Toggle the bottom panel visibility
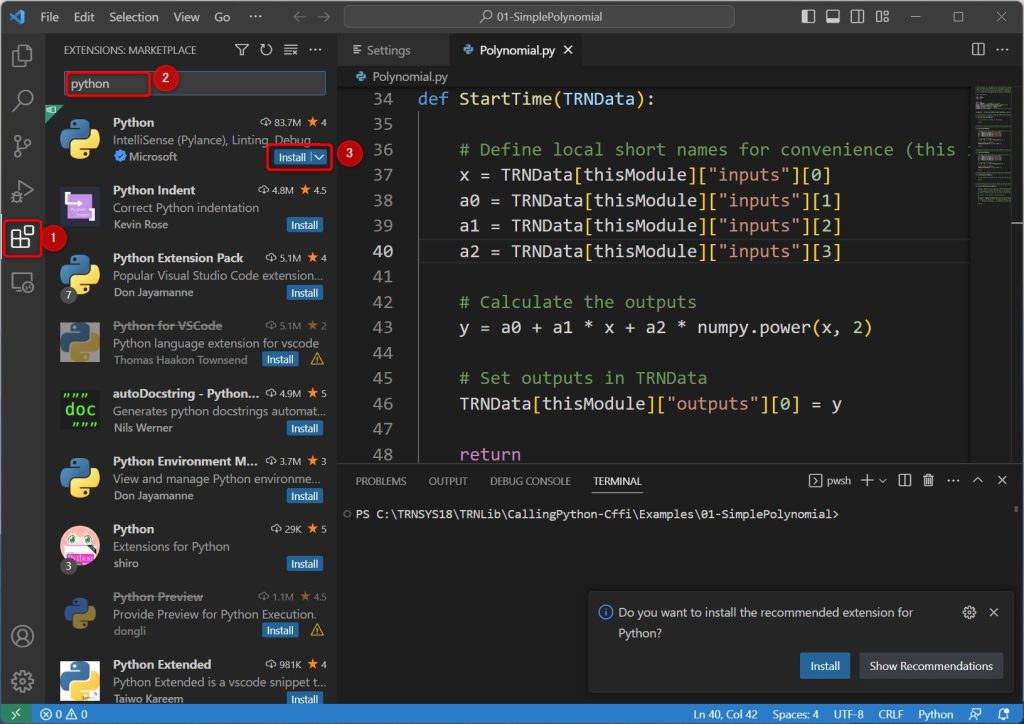This screenshot has width=1024, height=724. (x=833, y=17)
